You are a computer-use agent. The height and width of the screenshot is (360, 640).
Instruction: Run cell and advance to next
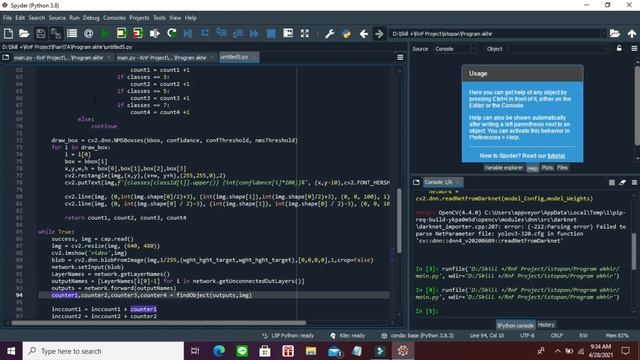(x=138, y=33)
